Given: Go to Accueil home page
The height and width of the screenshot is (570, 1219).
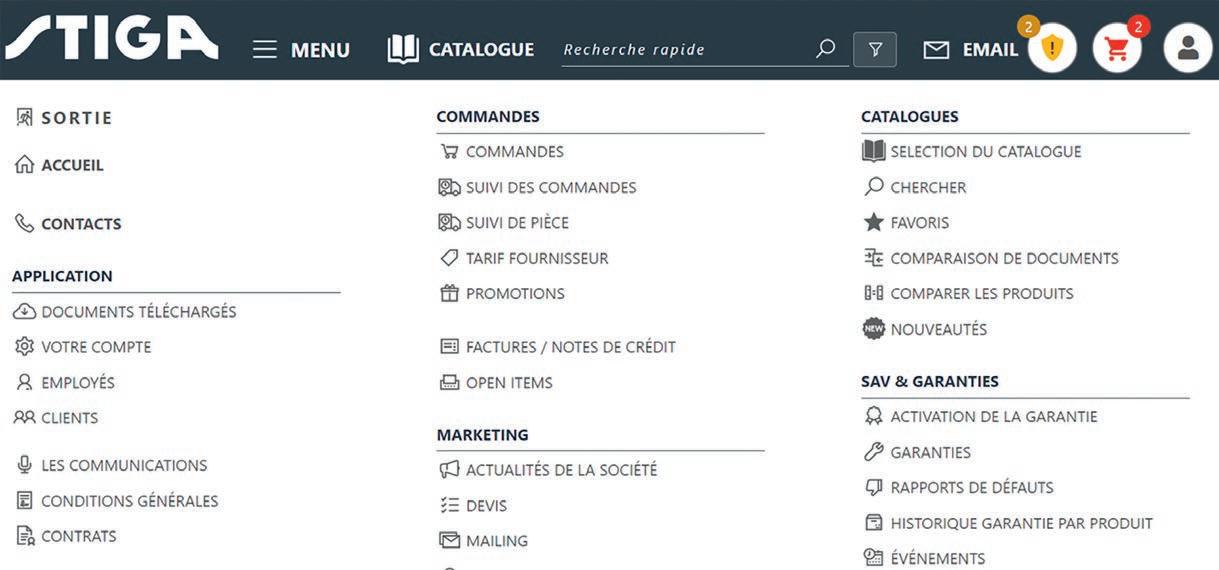Looking at the screenshot, I should (71, 165).
